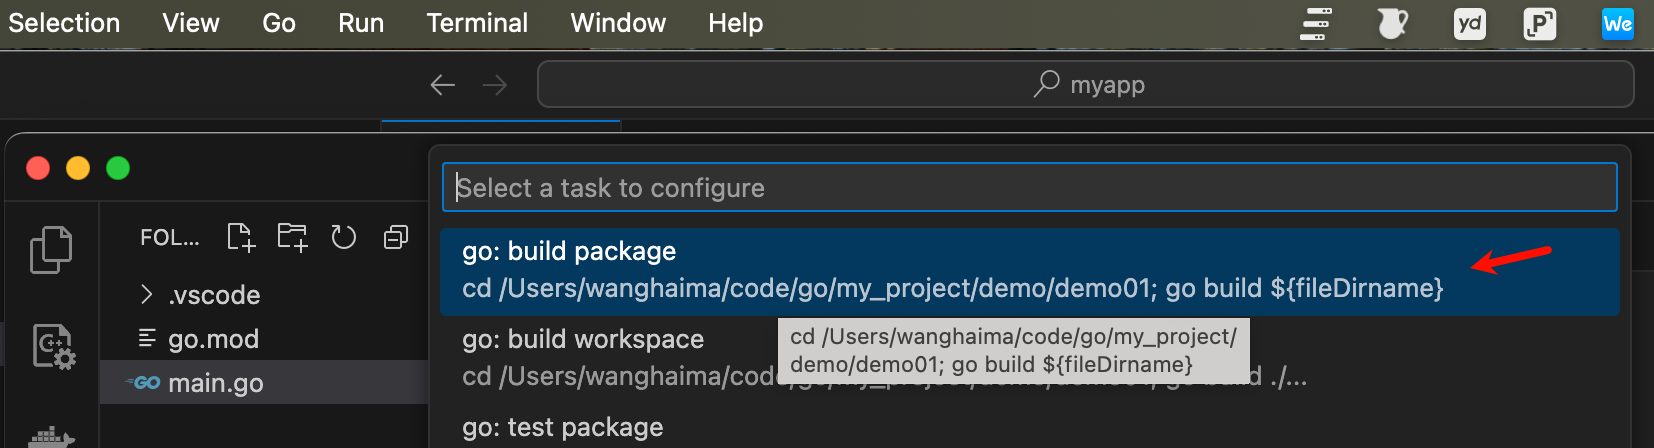Image resolution: width=1654 pixels, height=448 pixels.
Task: Click the New File icon in explorer header
Action: click(x=241, y=237)
